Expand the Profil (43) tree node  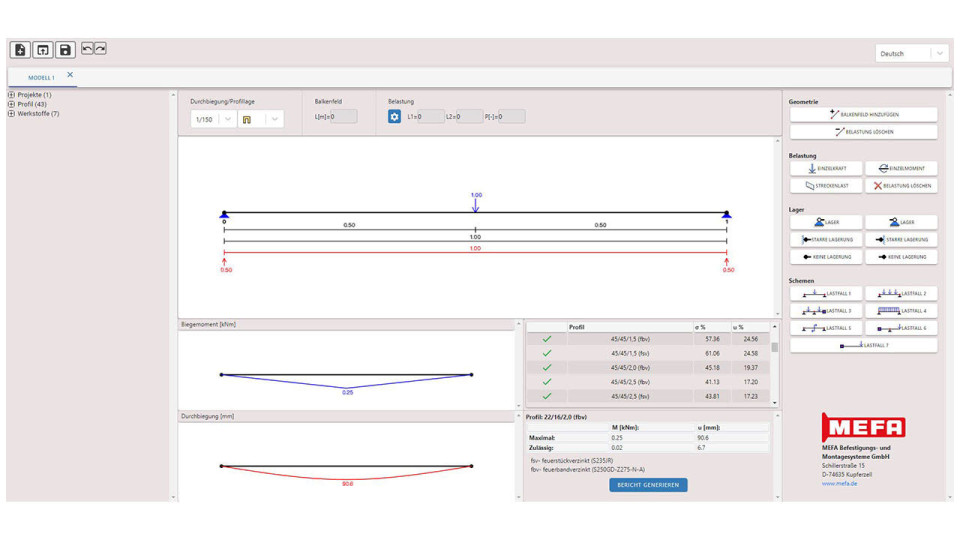click(11, 104)
